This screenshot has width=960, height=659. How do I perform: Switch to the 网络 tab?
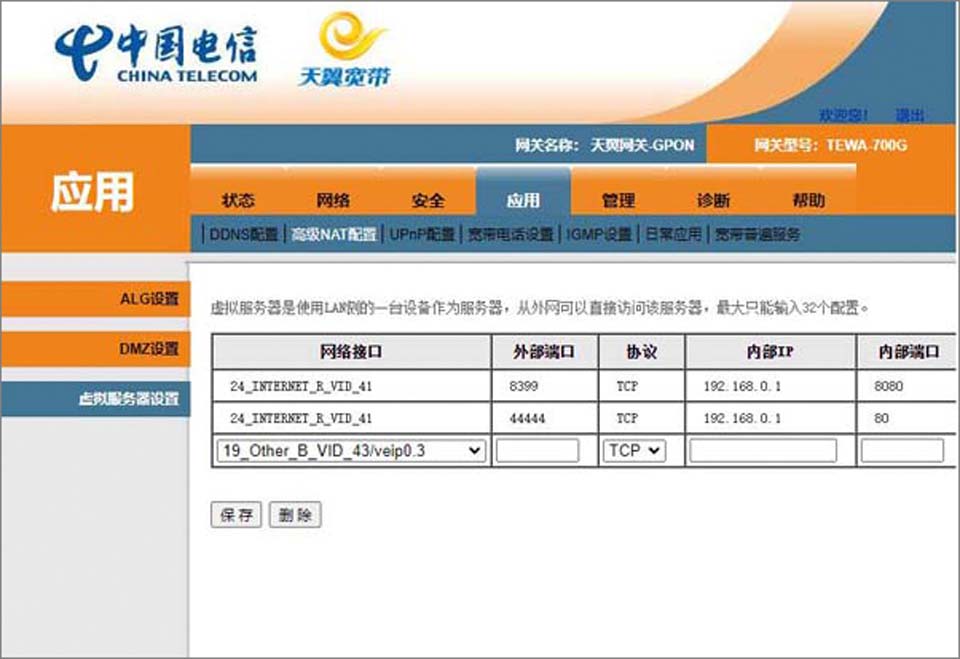[x=333, y=200]
